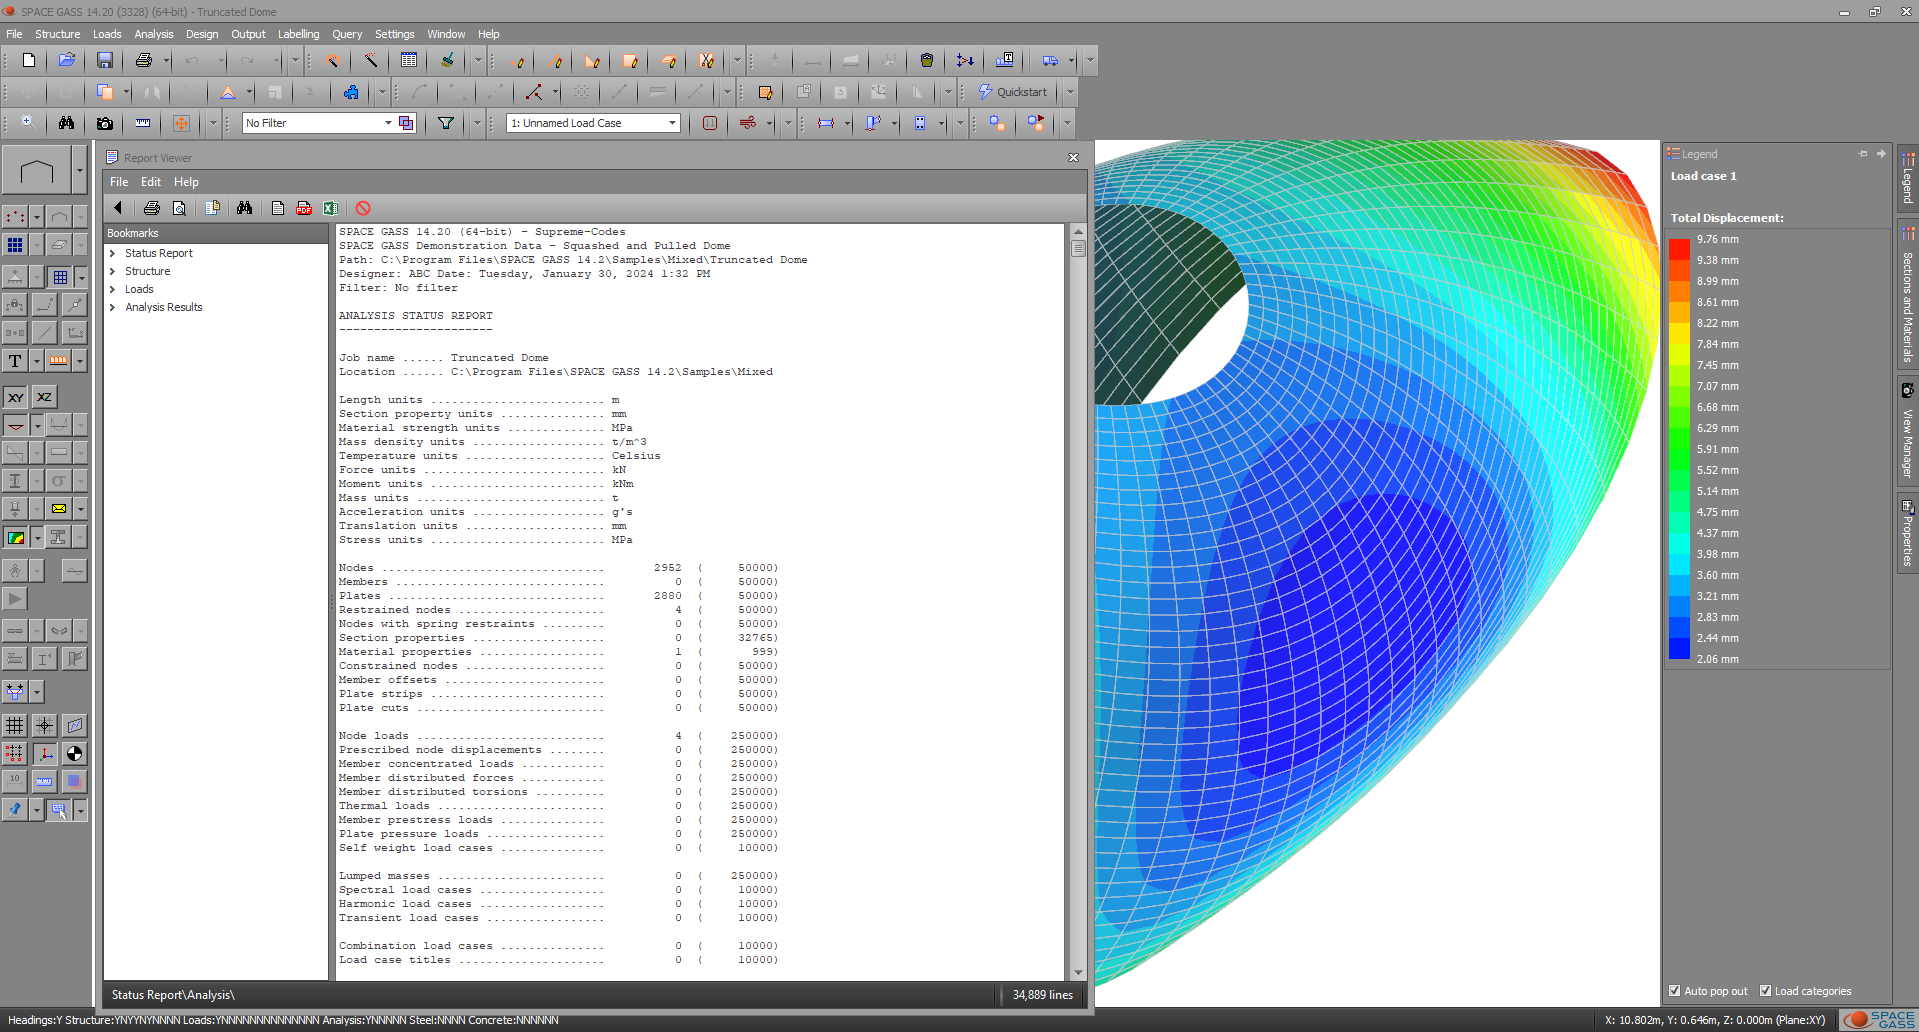Open the Analysis menu
The height and width of the screenshot is (1032, 1919).
[x=154, y=34]
